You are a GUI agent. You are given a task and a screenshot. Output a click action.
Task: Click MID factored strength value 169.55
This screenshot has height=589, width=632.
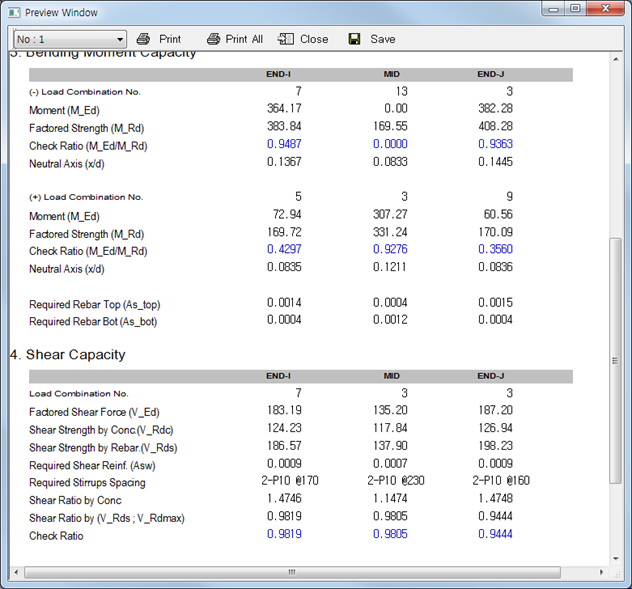coord(390,126)
